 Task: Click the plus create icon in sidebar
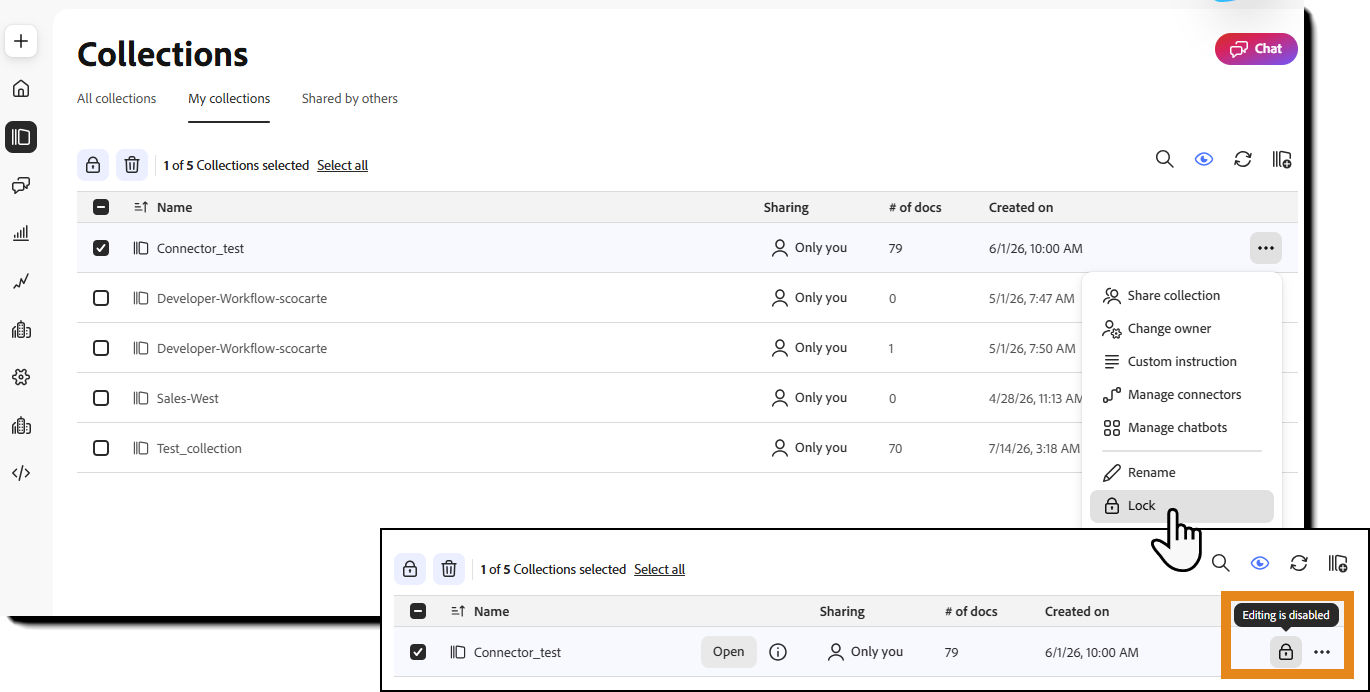[21, 41]
